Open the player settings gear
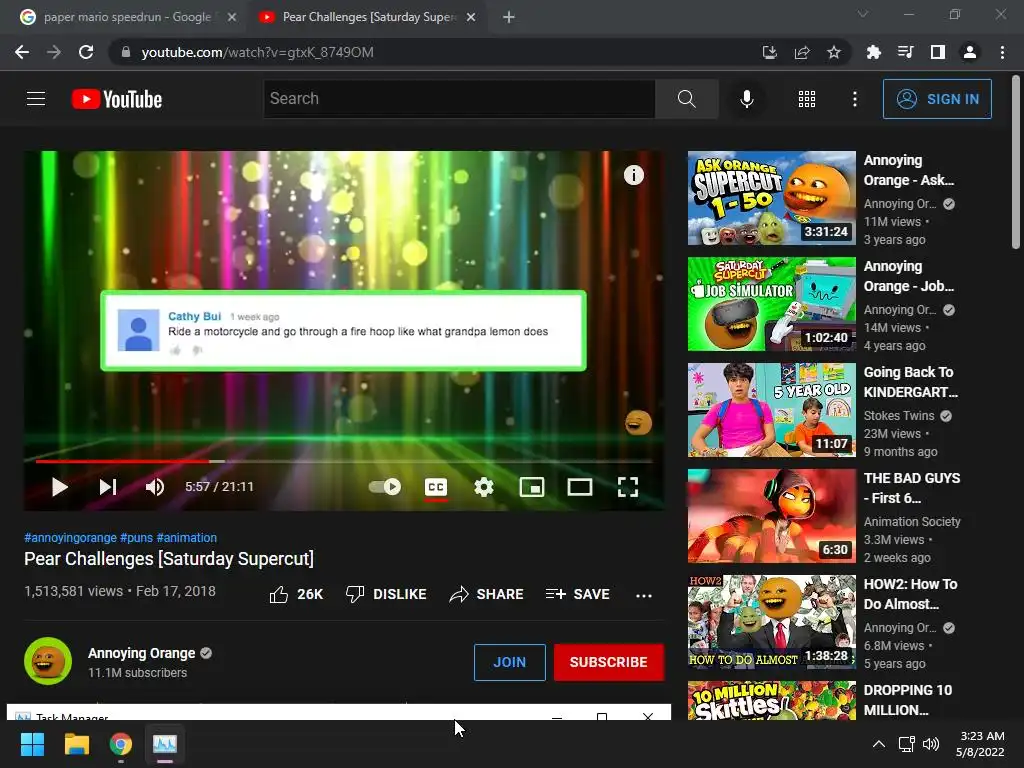Image resolution: width=1024 pixels, height=768 pixels. pyautogui.click(x=484, y=487)
